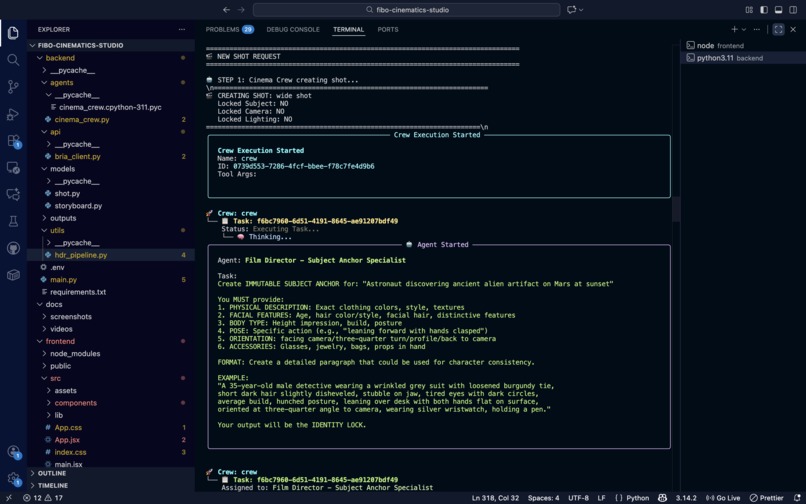
Task: Click the LF line ending status
Action: click(x=601, y=498)
